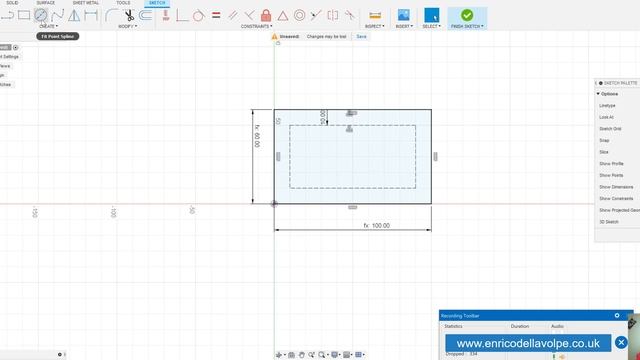Click the 3D Sketch option label
This screenshot has height=360, width=640.
coord(609,222)
